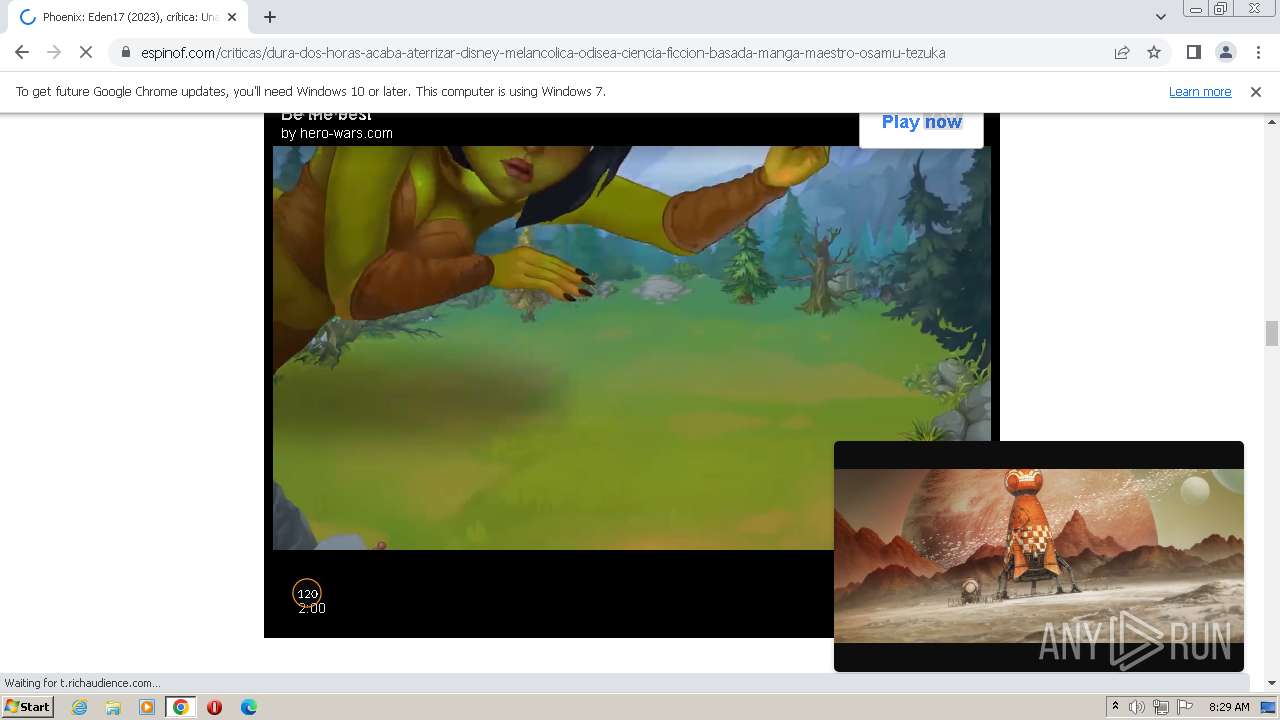This screenshot has width=1280, height=720.
Task: Open Windows Media Player from taskbar
Action: [147, 707]
